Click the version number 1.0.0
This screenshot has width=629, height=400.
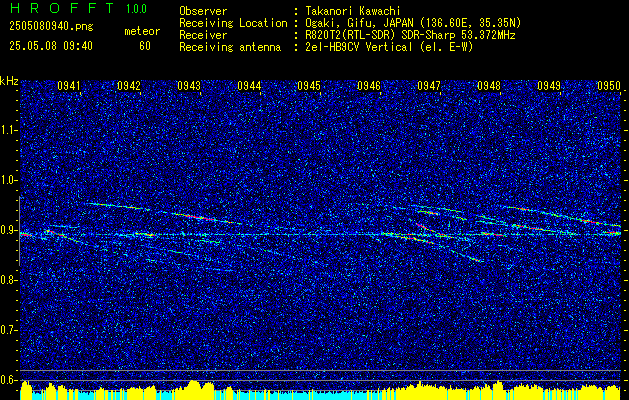tap(136, 9)
